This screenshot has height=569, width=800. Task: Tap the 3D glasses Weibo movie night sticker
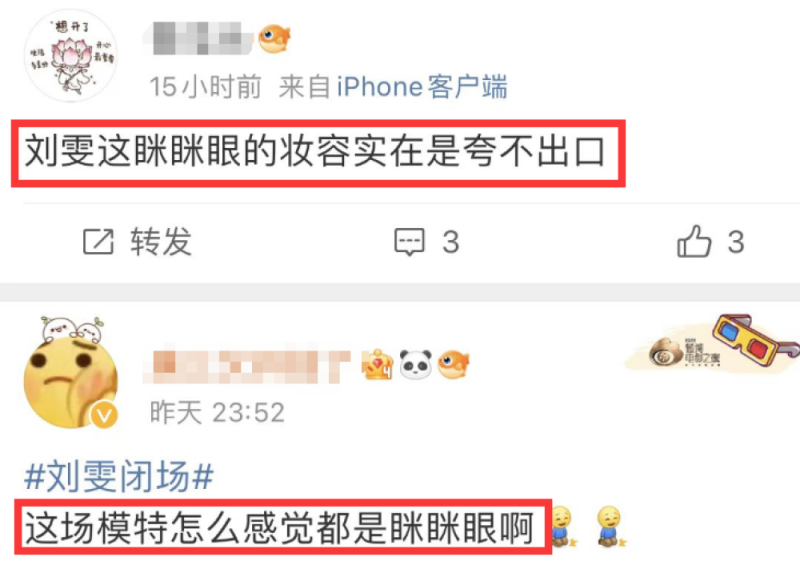click(713, 344)
